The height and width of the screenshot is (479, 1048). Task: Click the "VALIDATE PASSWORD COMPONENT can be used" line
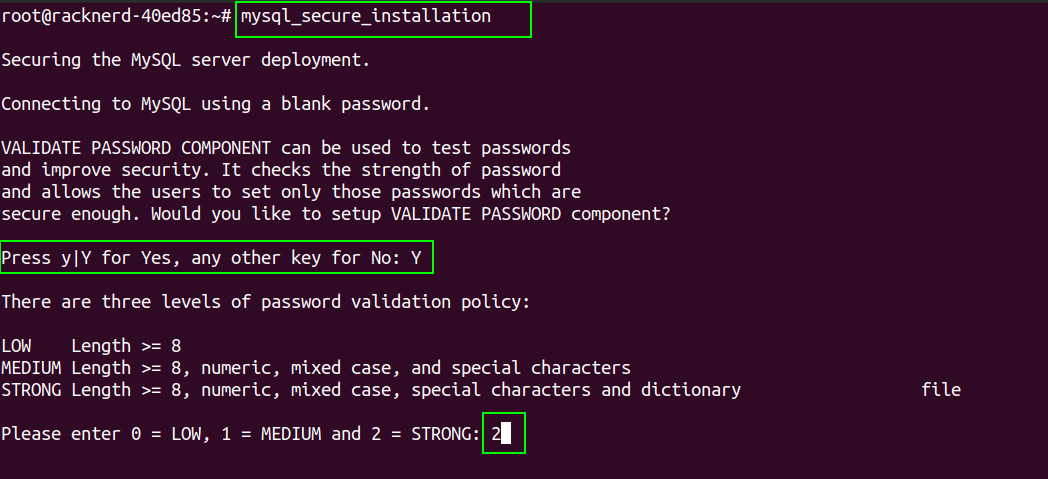285,148
